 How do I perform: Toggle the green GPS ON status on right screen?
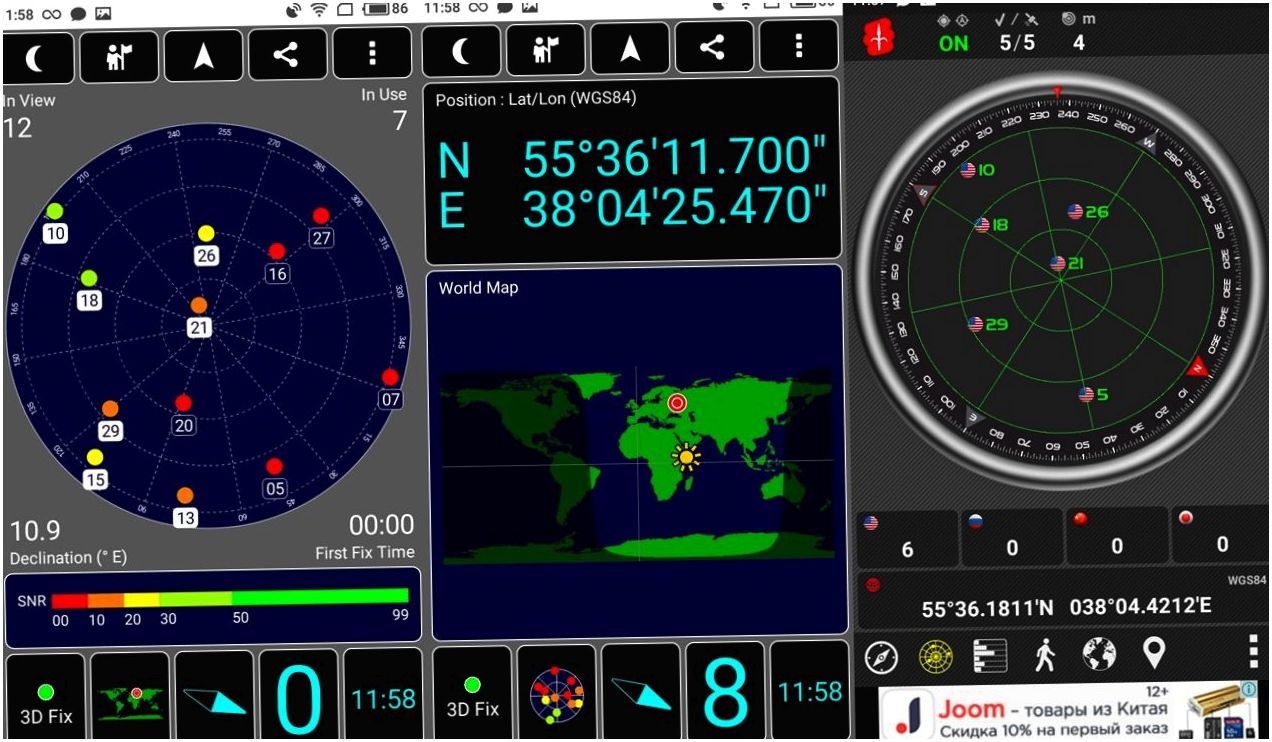coord(954,43)
